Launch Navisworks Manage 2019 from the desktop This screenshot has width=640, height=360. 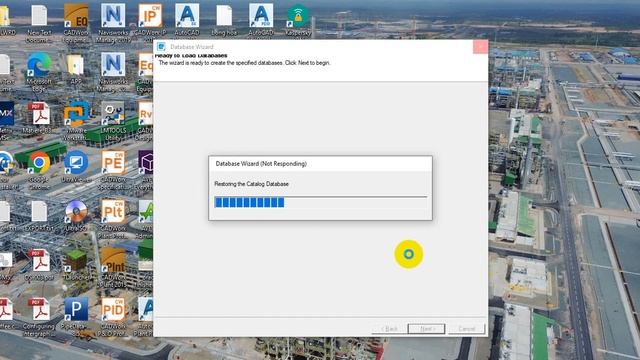pyautogui.click(x=113, y=16)
